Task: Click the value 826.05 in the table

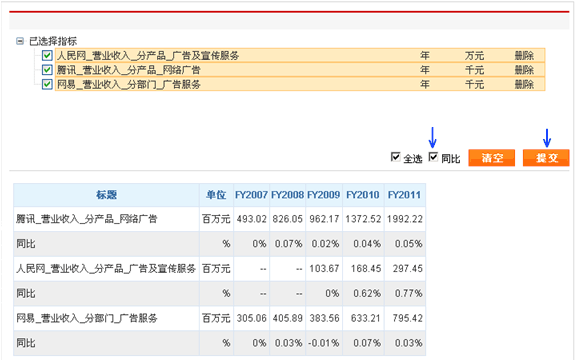Action: click(288, 219)
